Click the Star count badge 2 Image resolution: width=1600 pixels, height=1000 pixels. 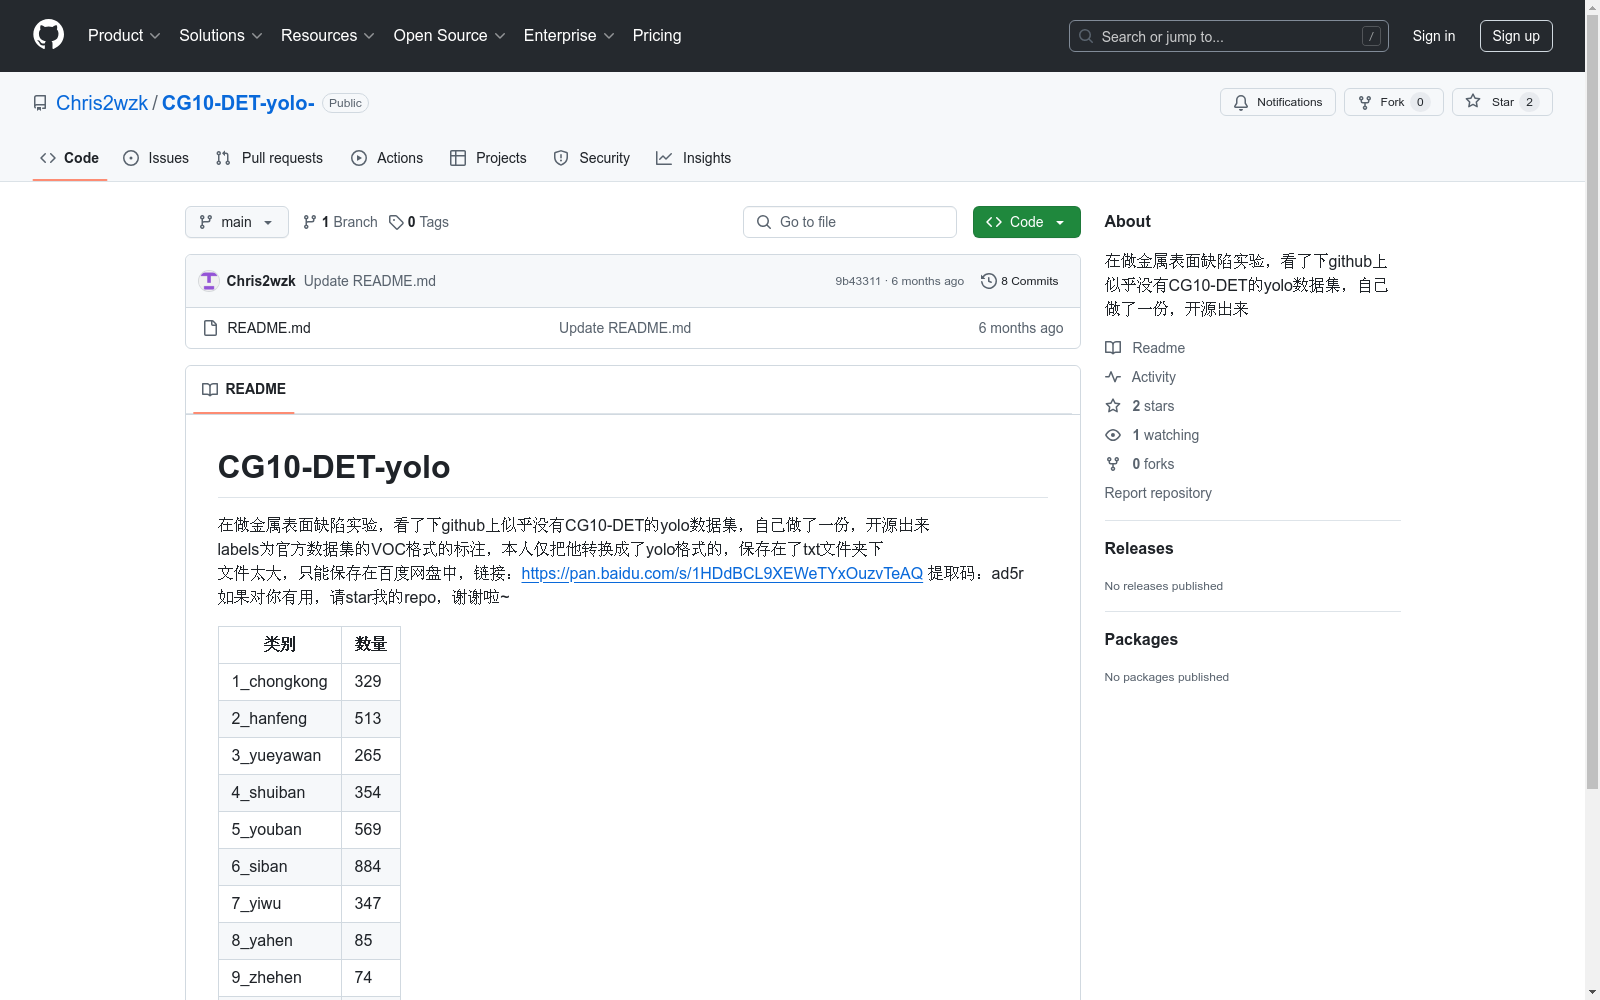tap(1529, 102)
